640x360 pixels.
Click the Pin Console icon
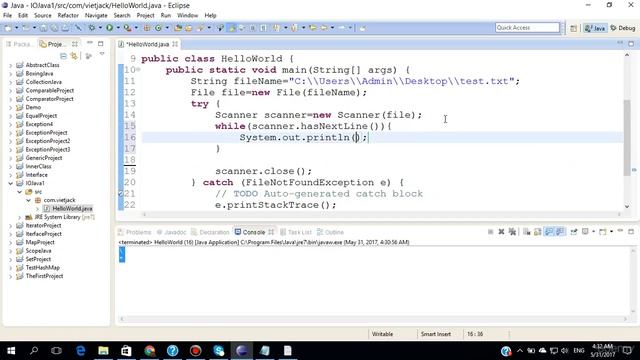(x=574, y=232)
